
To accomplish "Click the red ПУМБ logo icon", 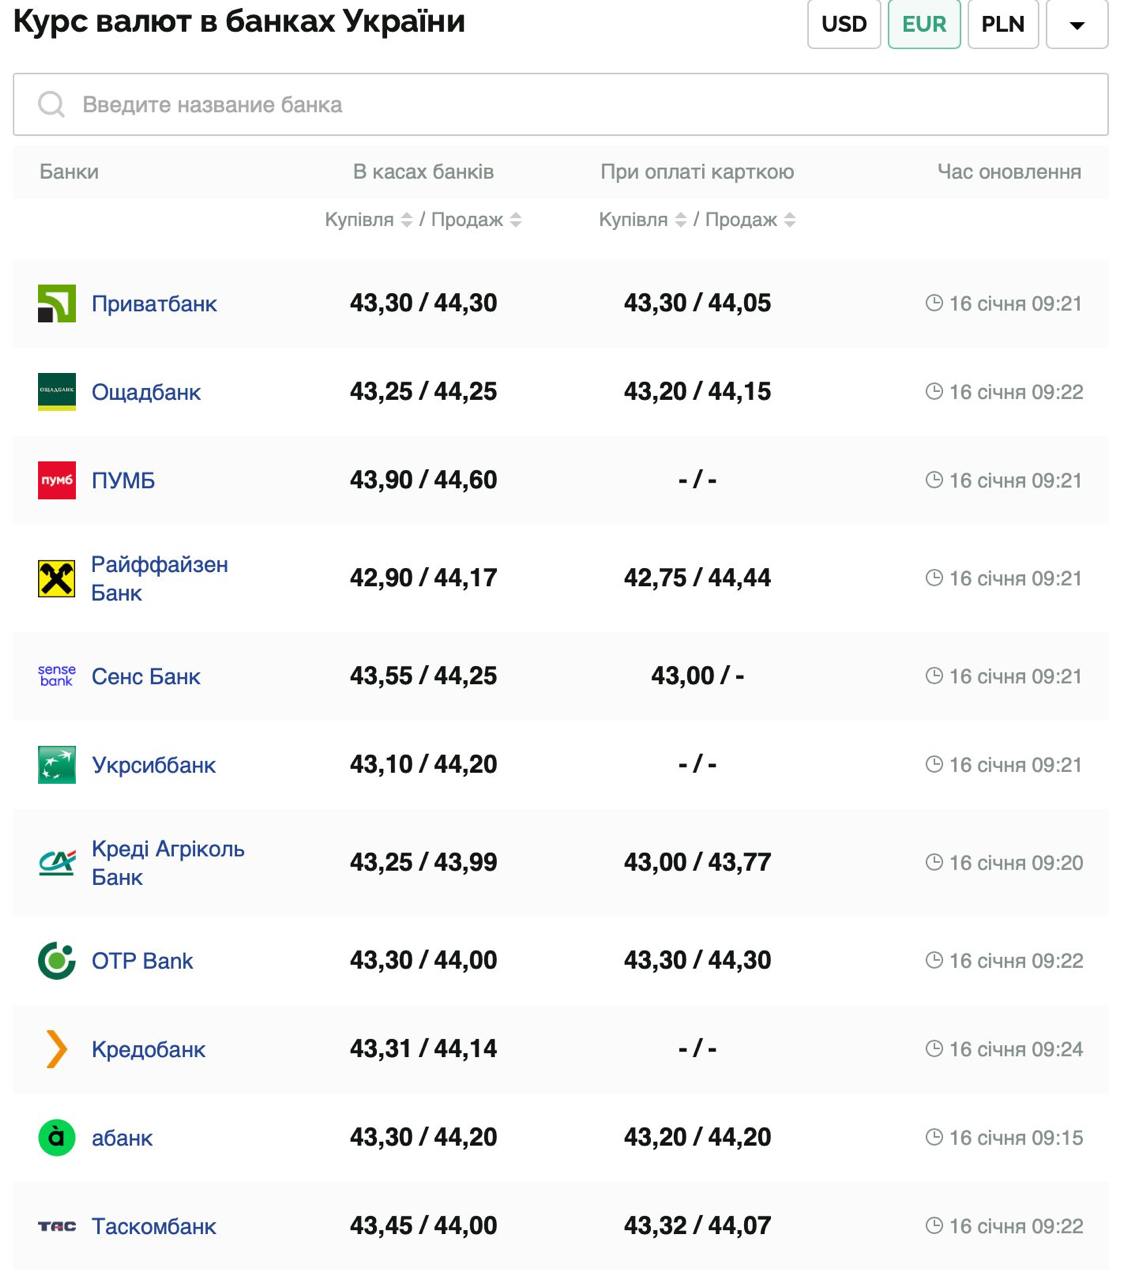I will pyautogui.click(x=57, y=480).
